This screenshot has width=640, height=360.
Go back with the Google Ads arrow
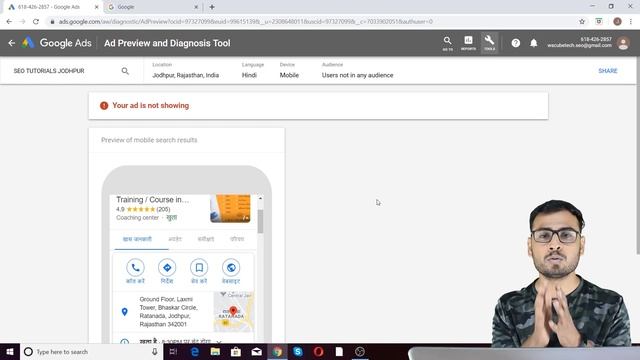click(11, 43)
